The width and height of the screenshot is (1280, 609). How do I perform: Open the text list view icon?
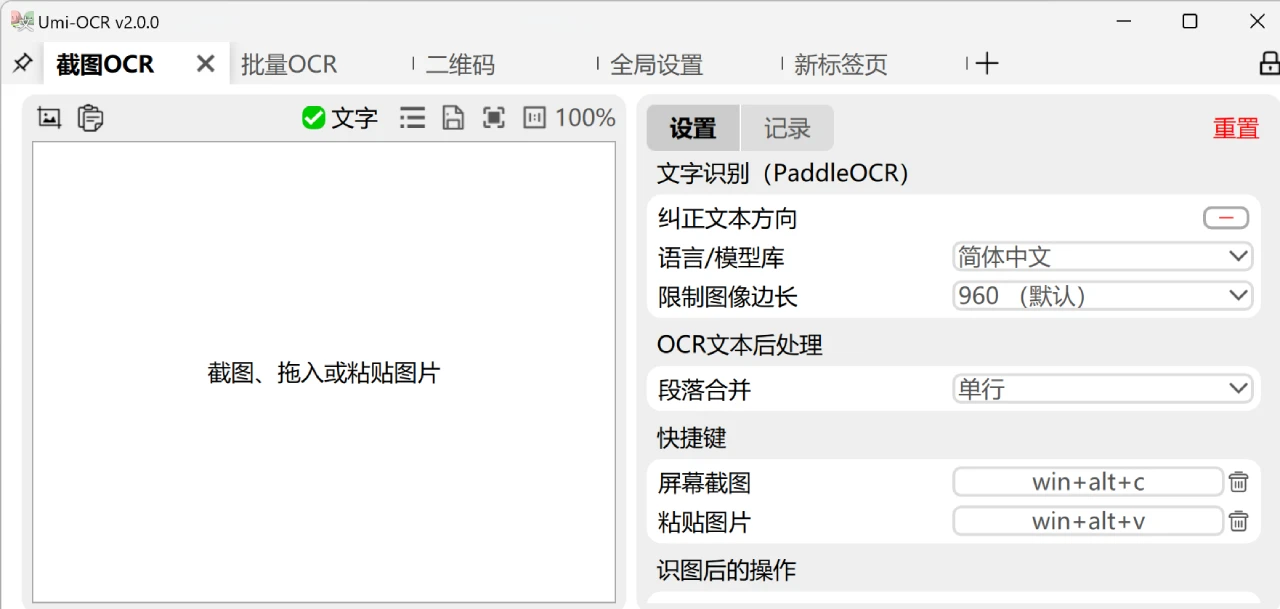(412, 118)
